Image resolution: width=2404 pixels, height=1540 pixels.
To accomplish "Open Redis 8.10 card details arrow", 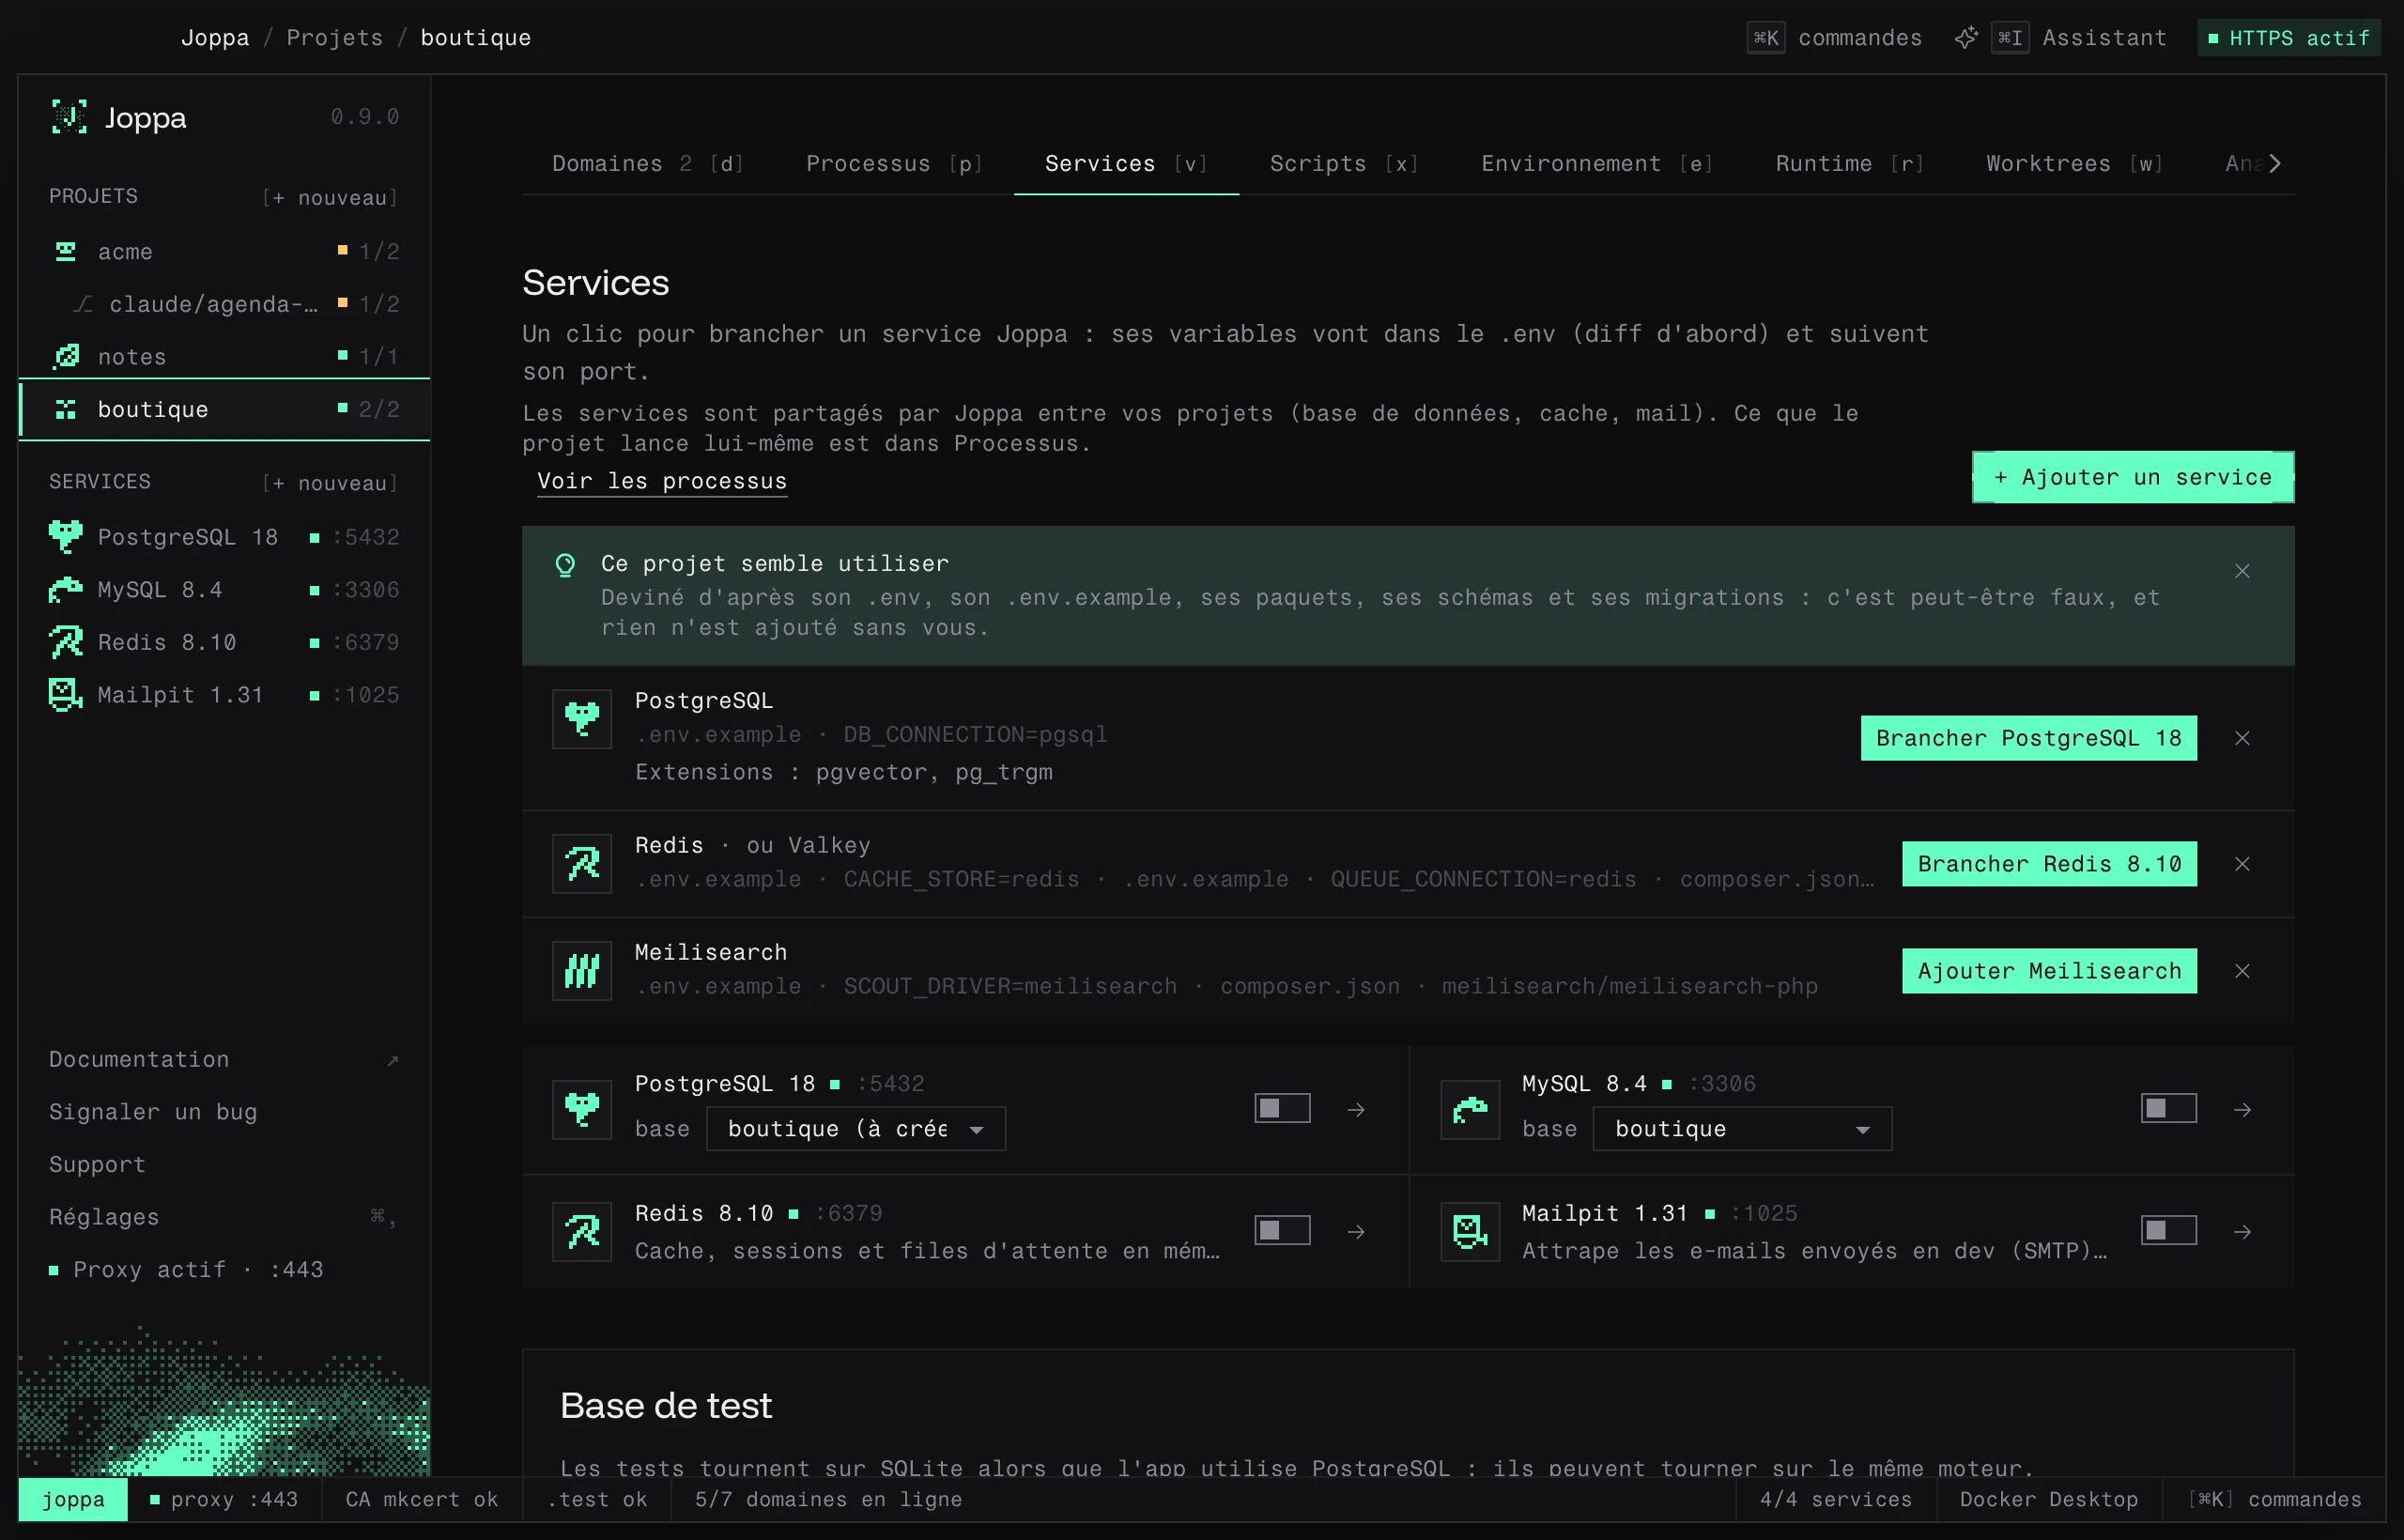I will click(x=1356, y=1232).
